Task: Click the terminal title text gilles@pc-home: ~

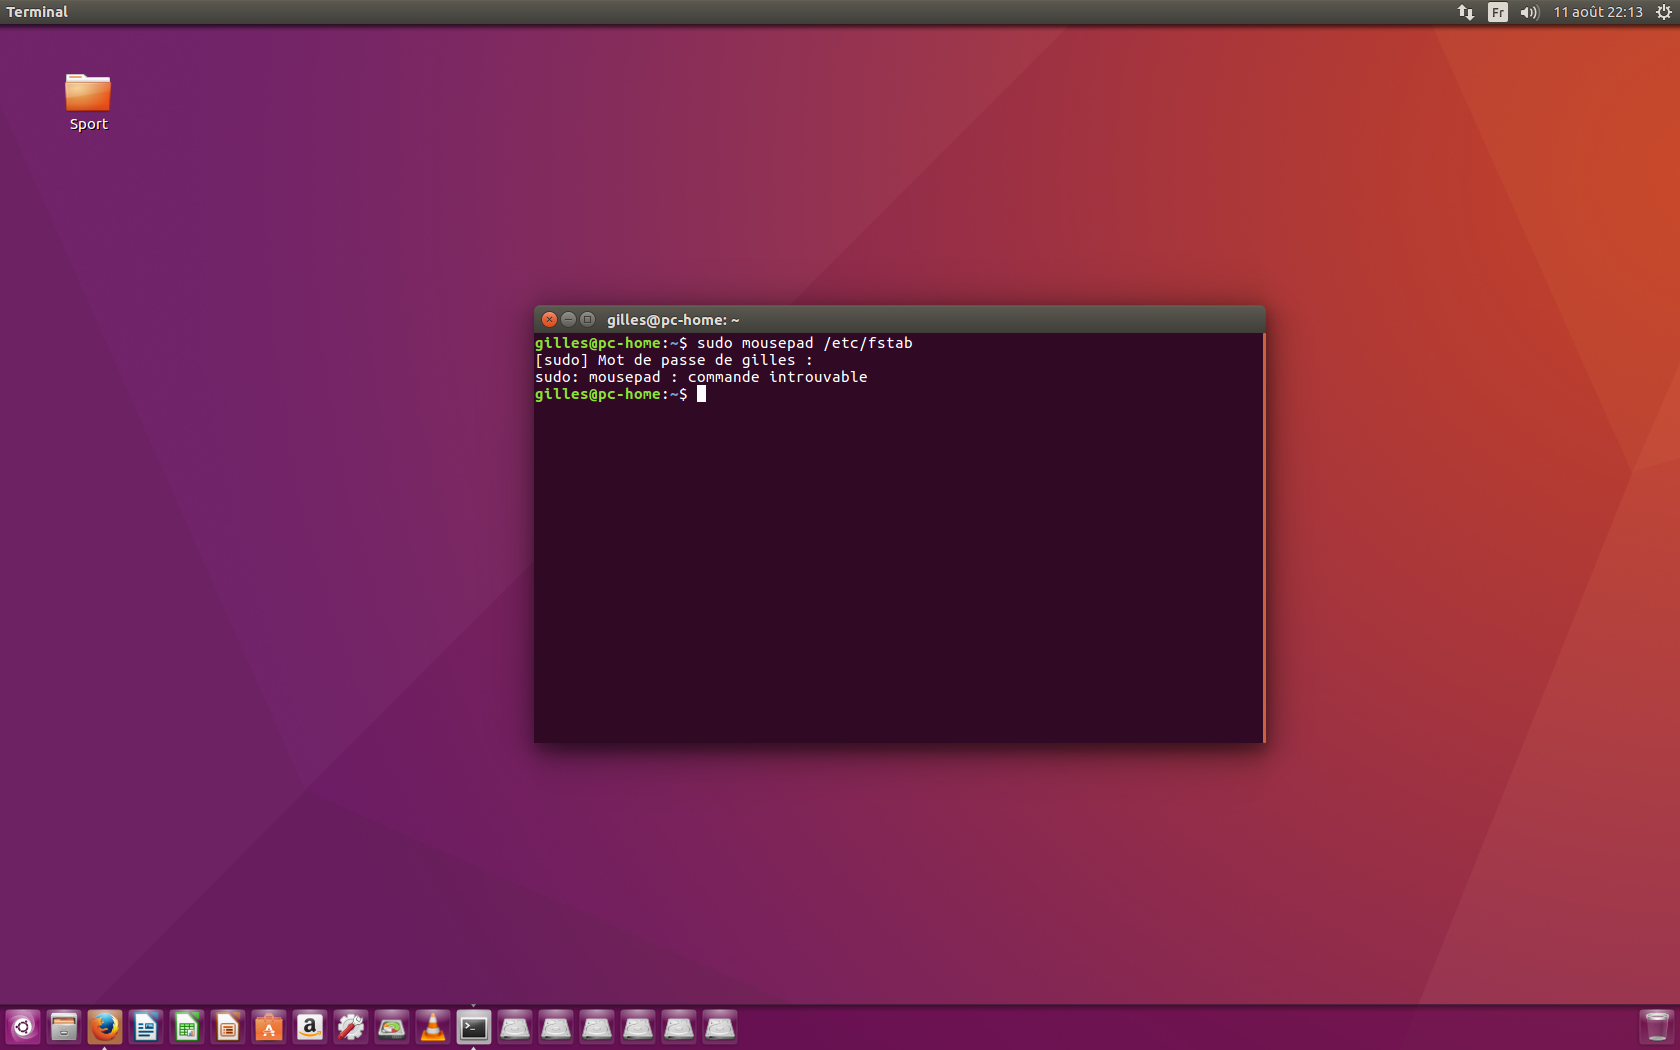Action: coord(673,320)
